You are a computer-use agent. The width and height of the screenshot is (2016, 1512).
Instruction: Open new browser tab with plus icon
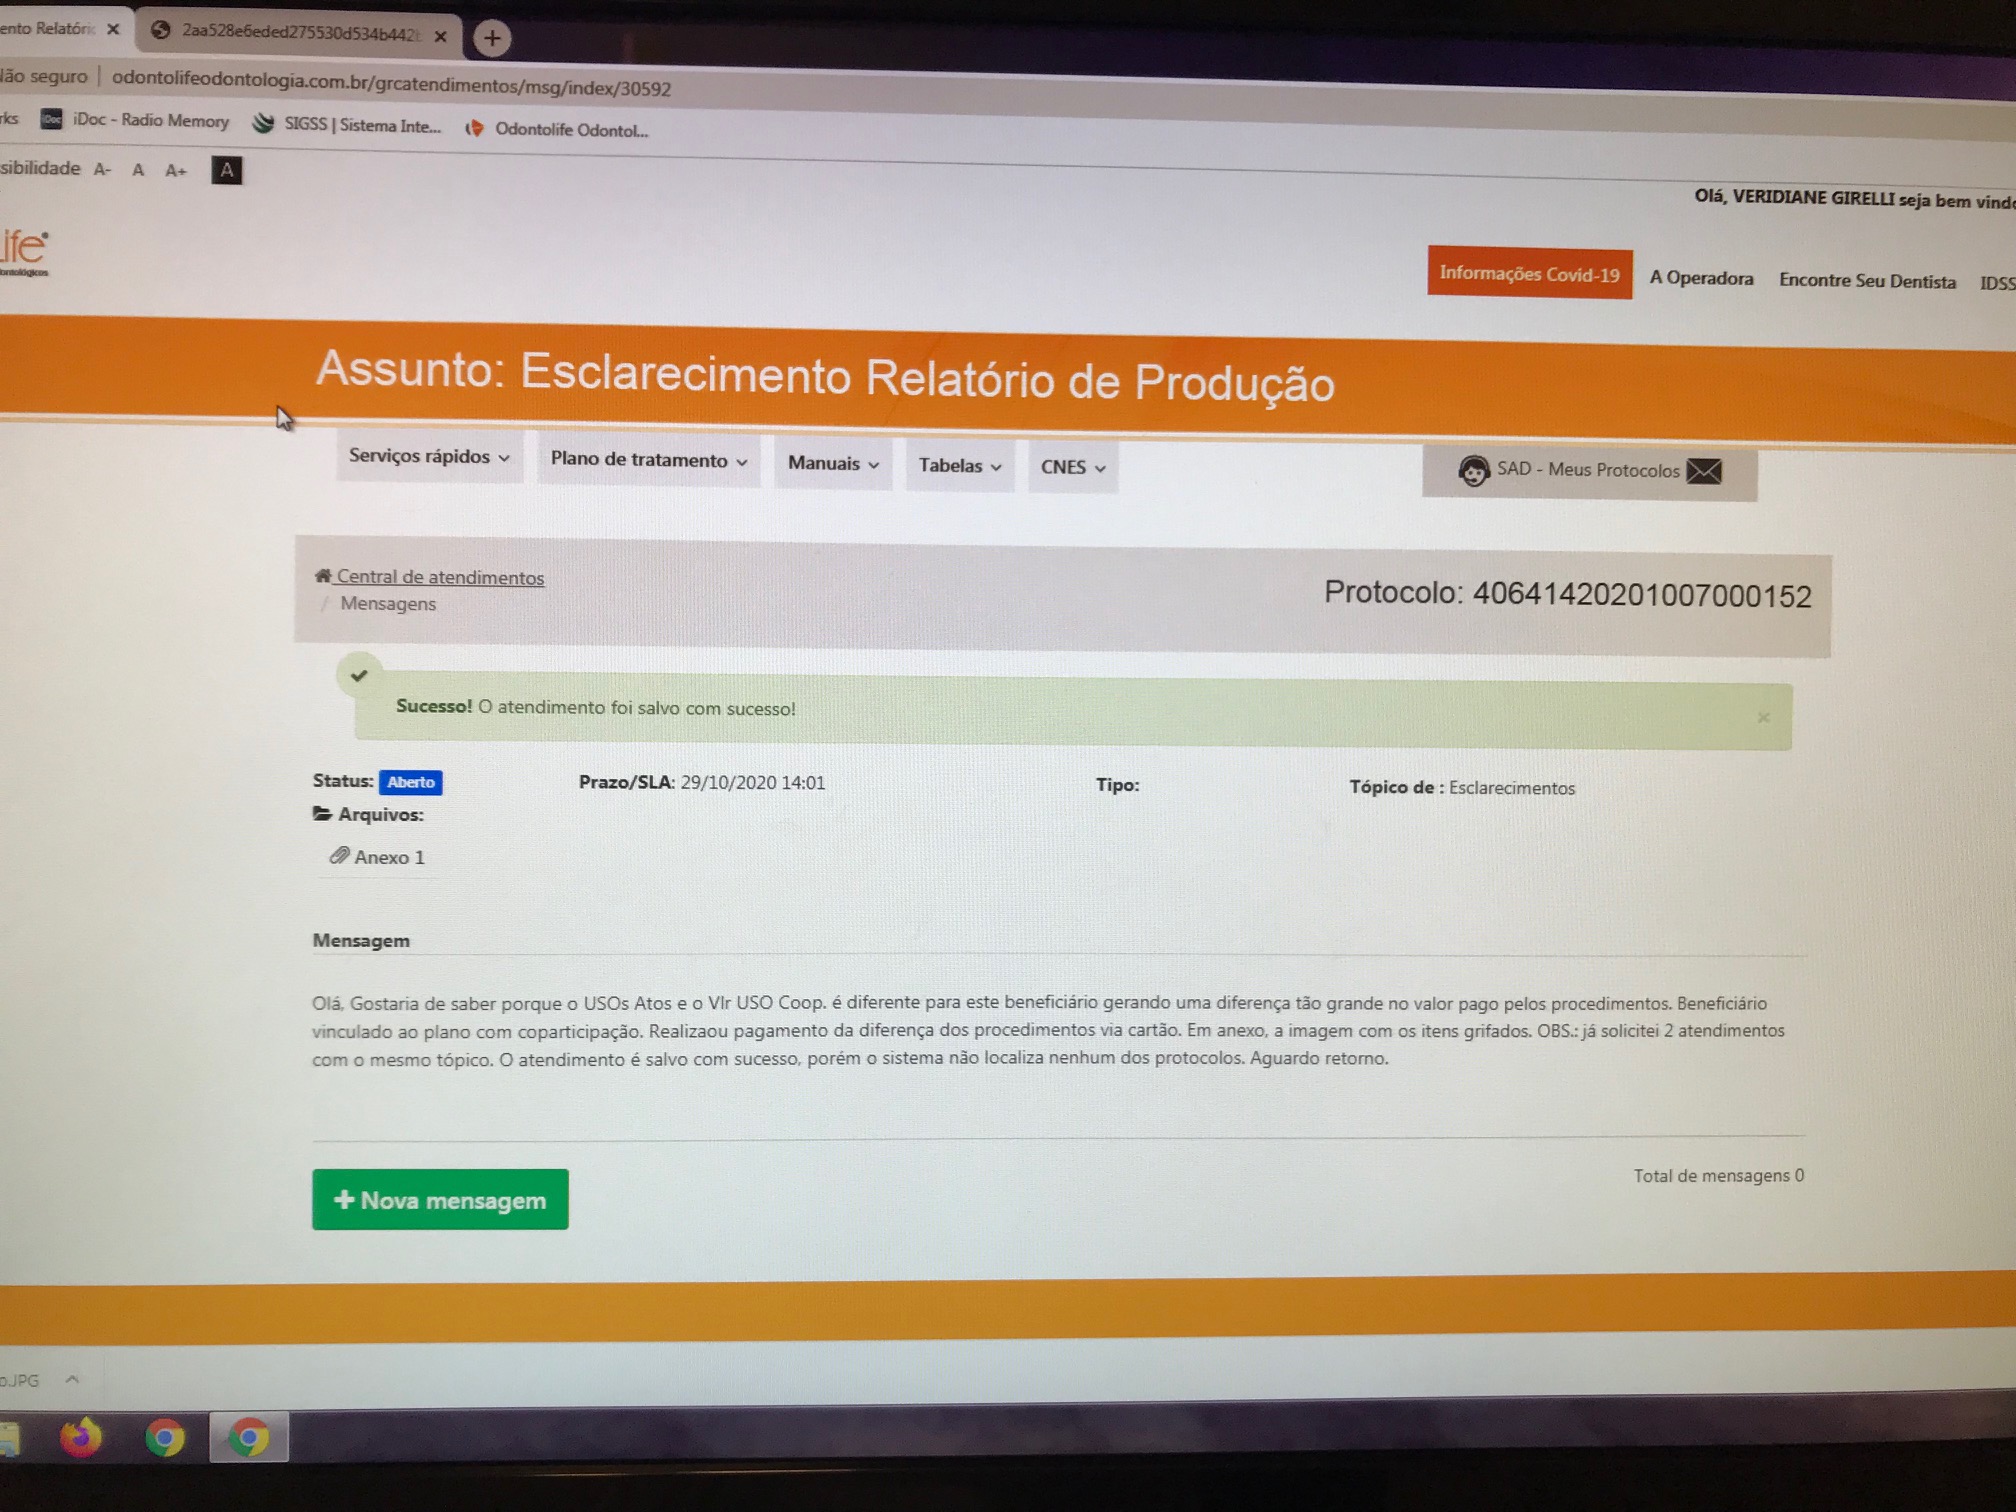[491, 39]
